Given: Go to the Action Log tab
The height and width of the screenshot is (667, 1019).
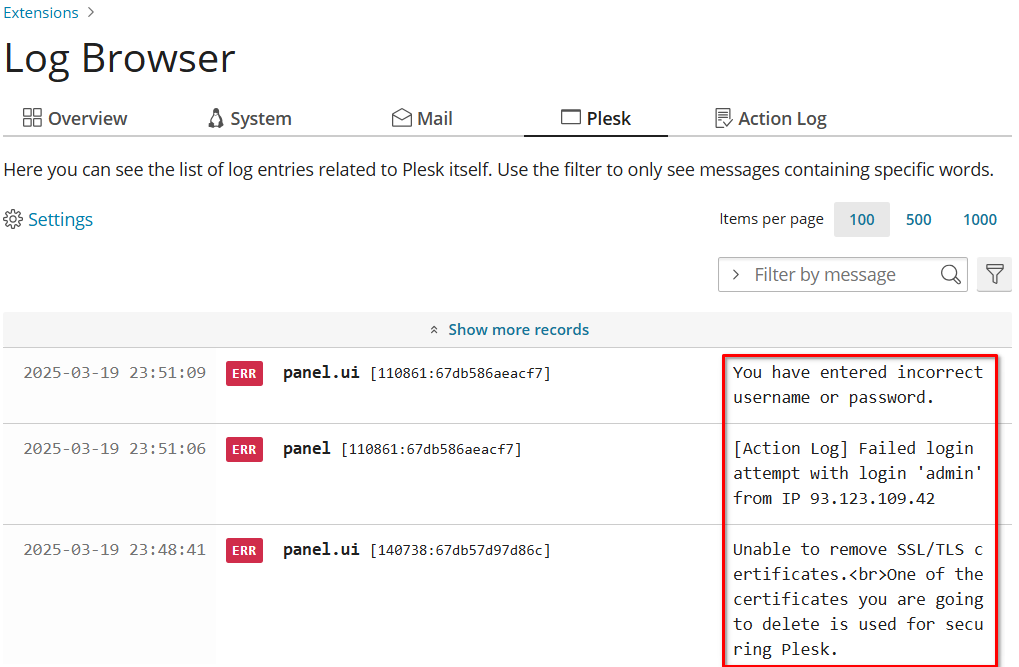Looking at the screenshot, I should point(770,118).
